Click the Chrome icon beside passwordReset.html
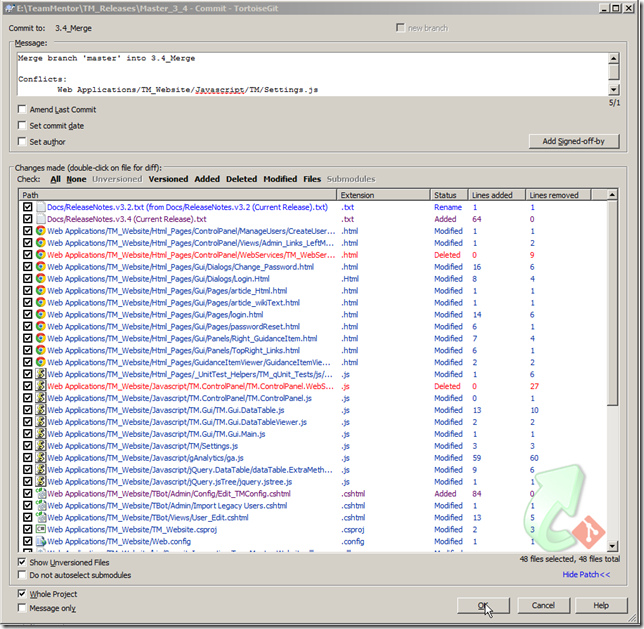The height and width of the screenshot is (629, 644). [40, 326]
